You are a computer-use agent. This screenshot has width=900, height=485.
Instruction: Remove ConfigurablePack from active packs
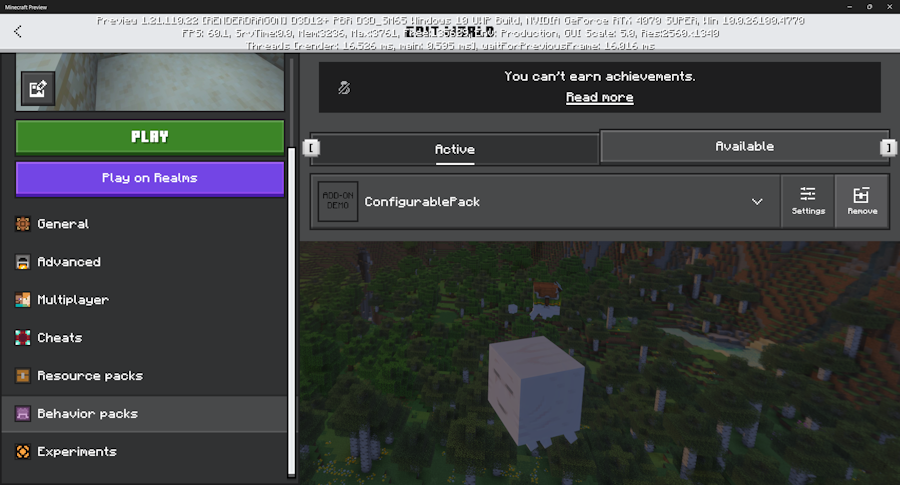[862, 201]
